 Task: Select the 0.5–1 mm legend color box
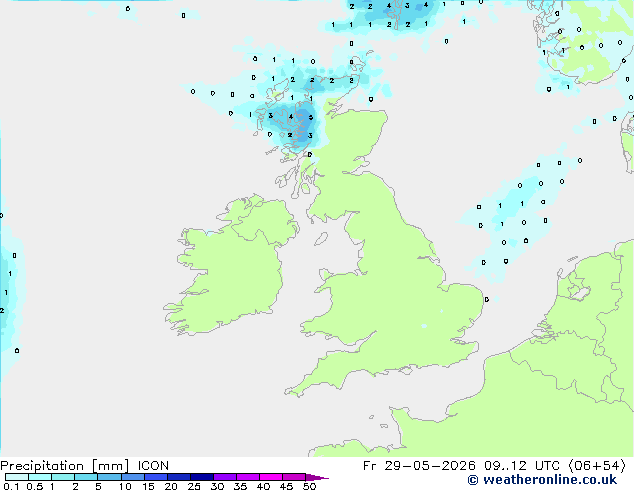point(40,477)
